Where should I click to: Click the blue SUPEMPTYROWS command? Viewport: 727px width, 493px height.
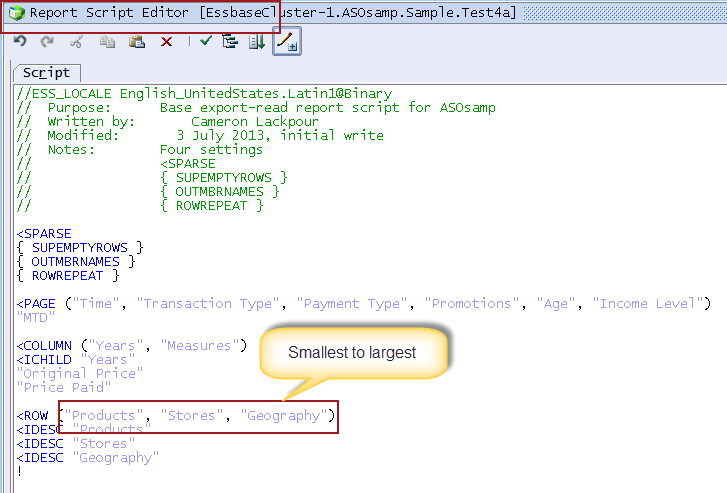80,248
